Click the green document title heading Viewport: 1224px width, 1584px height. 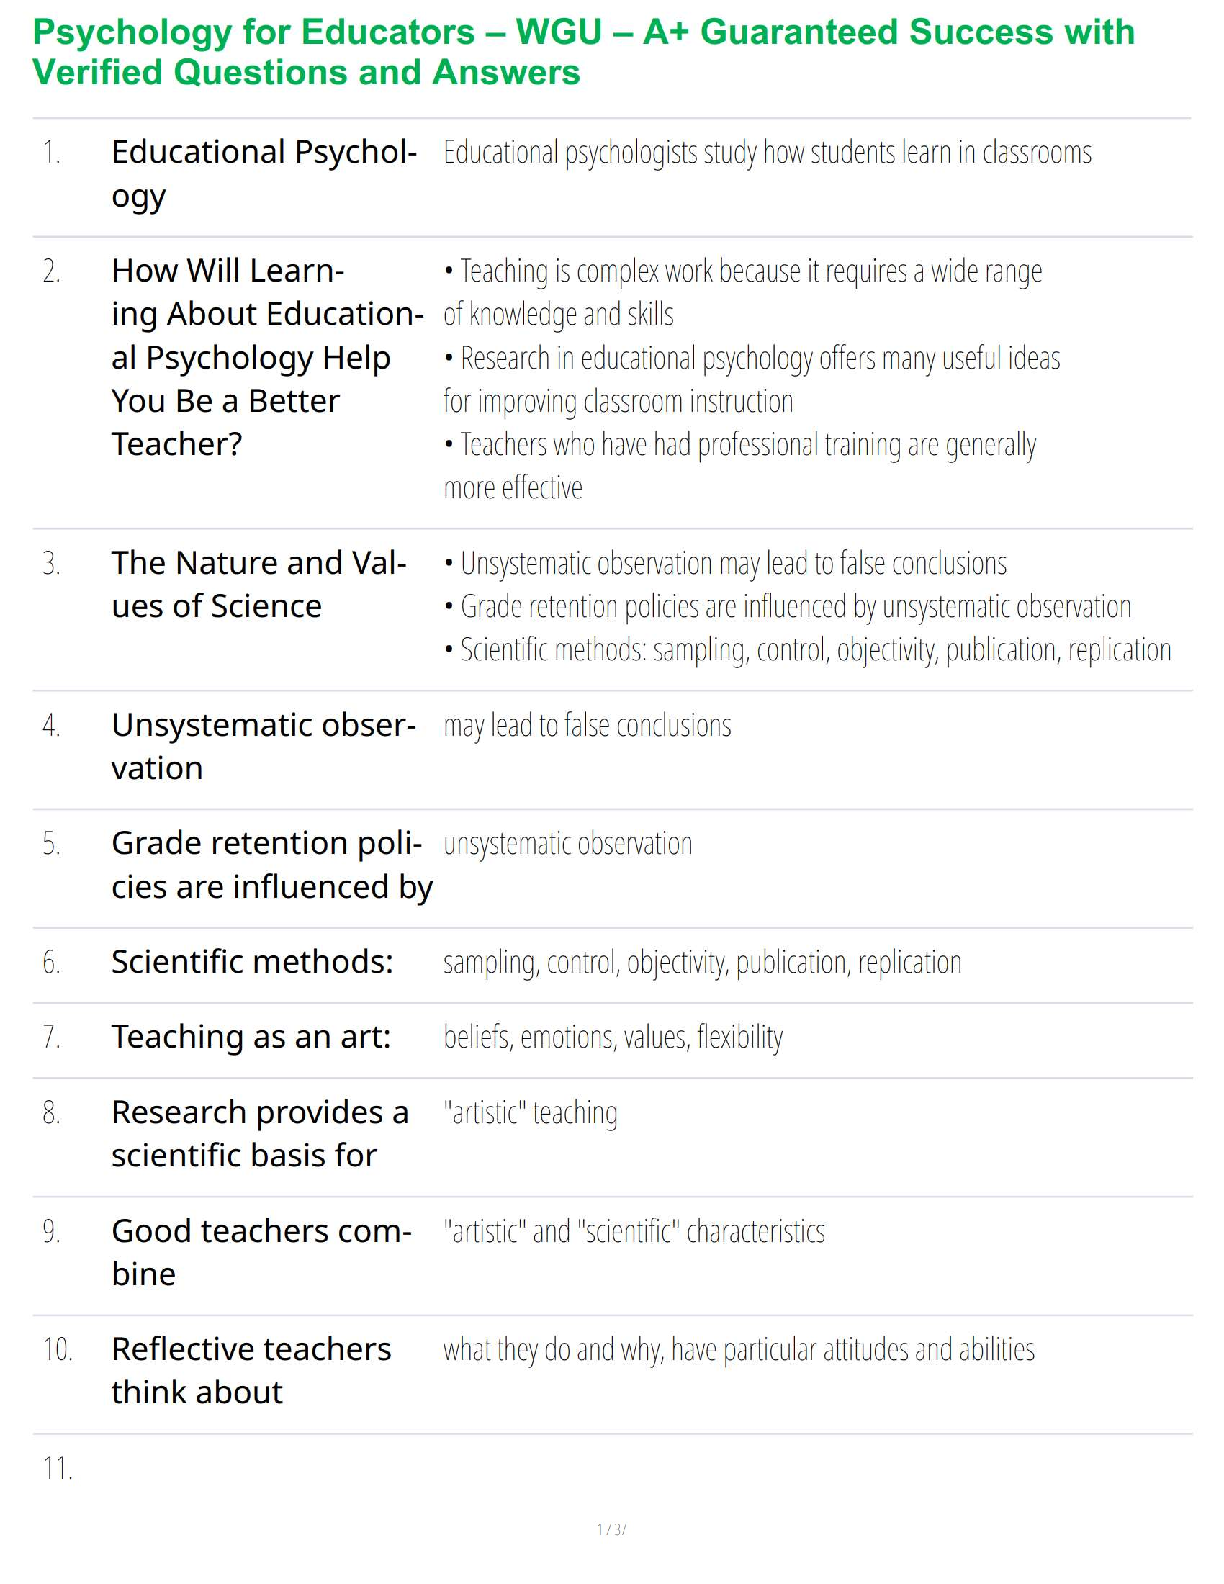[x=583, y=52]
